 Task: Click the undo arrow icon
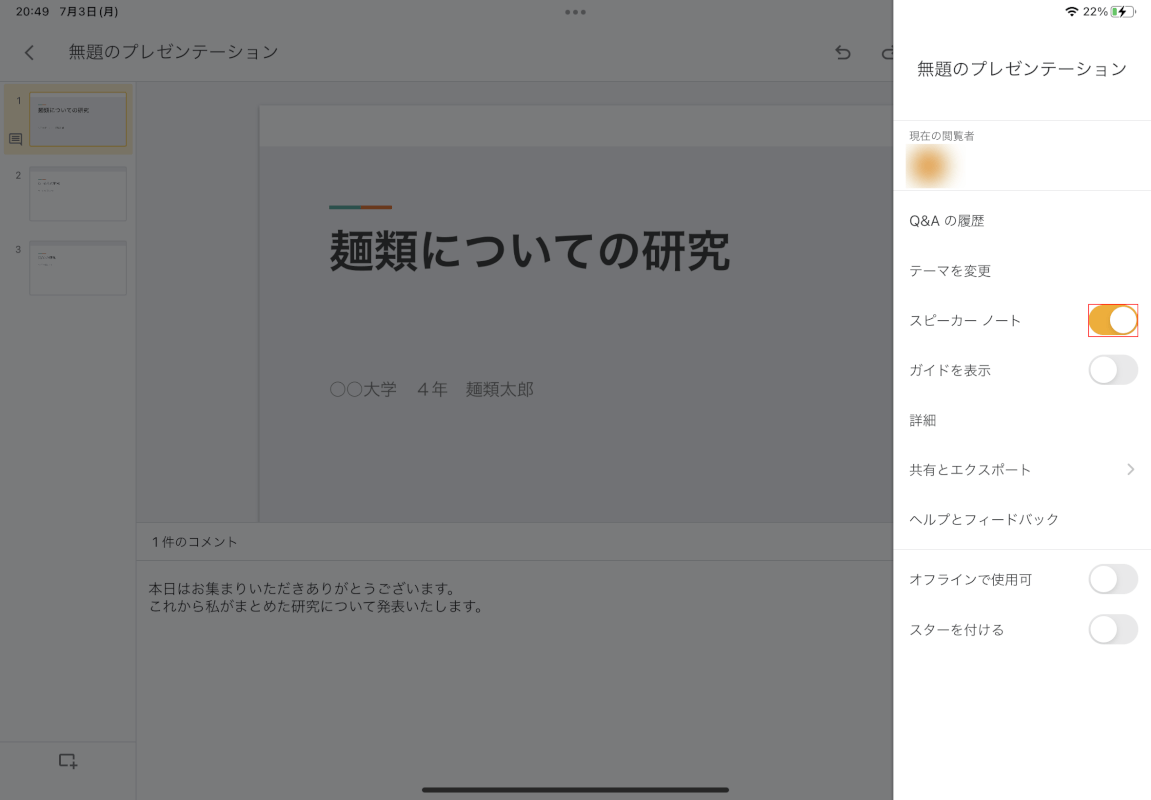843,52
